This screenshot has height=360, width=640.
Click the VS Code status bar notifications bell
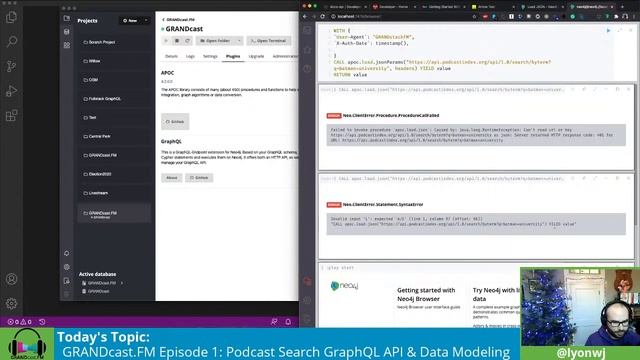click(x=288, y=322)
